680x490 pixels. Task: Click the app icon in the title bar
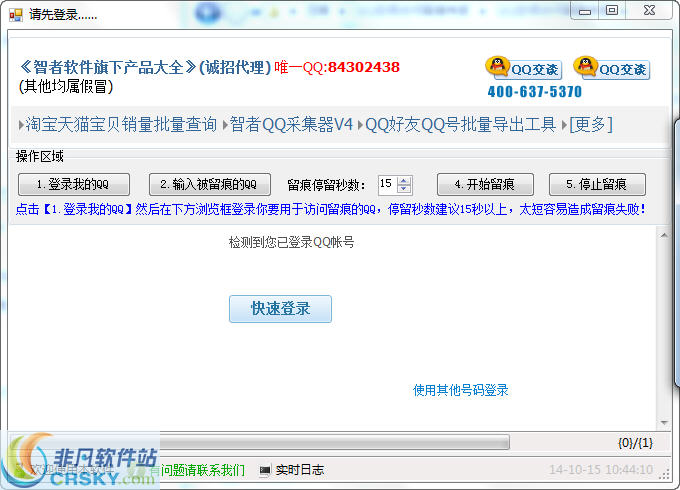[16, 15]
